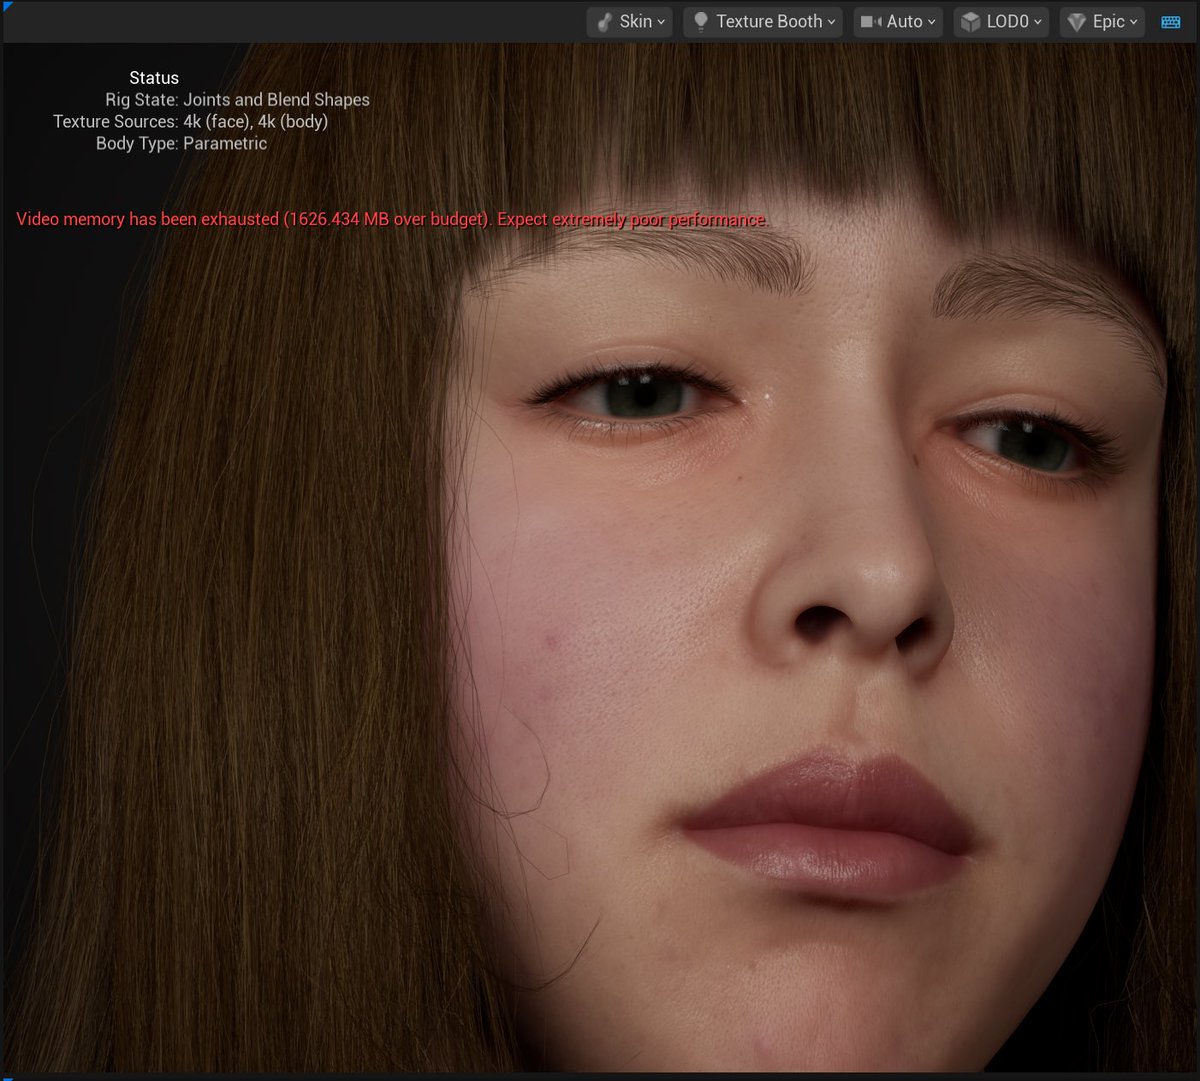This screenshot has width=1200, height=1081.
Task: Click the red video memory exhausted warning
Action: click(x=391, y=219)
